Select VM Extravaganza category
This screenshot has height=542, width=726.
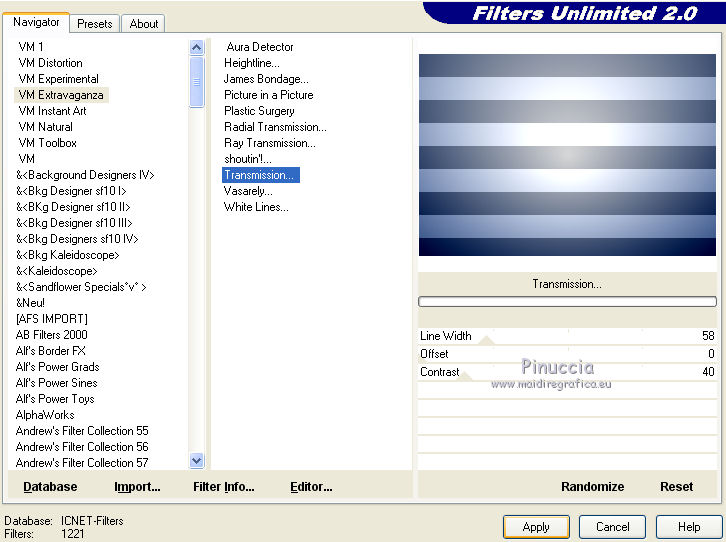pos(61,95)
